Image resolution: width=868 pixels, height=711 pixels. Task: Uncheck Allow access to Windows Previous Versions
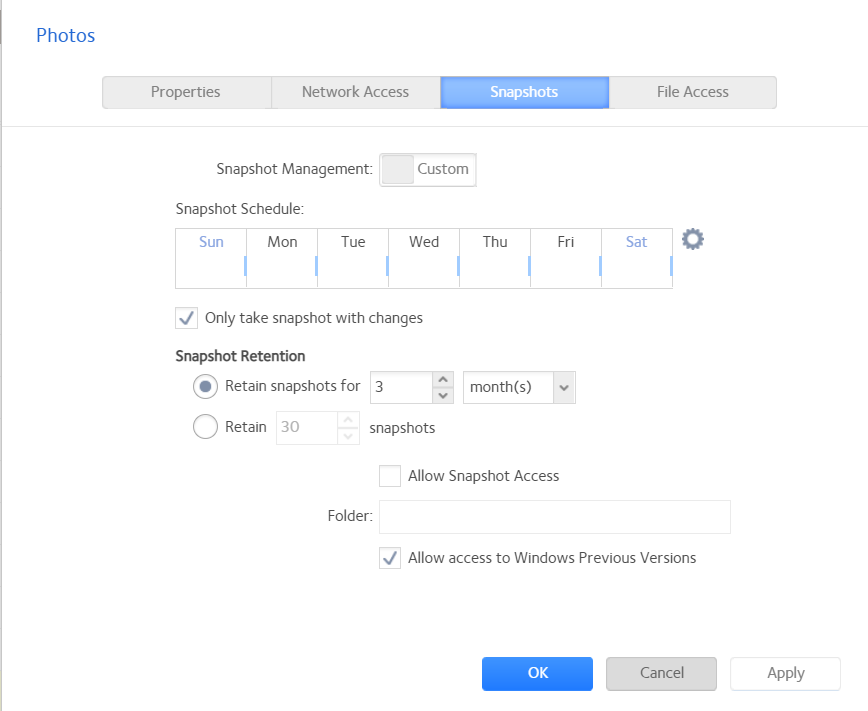[390, 558]
